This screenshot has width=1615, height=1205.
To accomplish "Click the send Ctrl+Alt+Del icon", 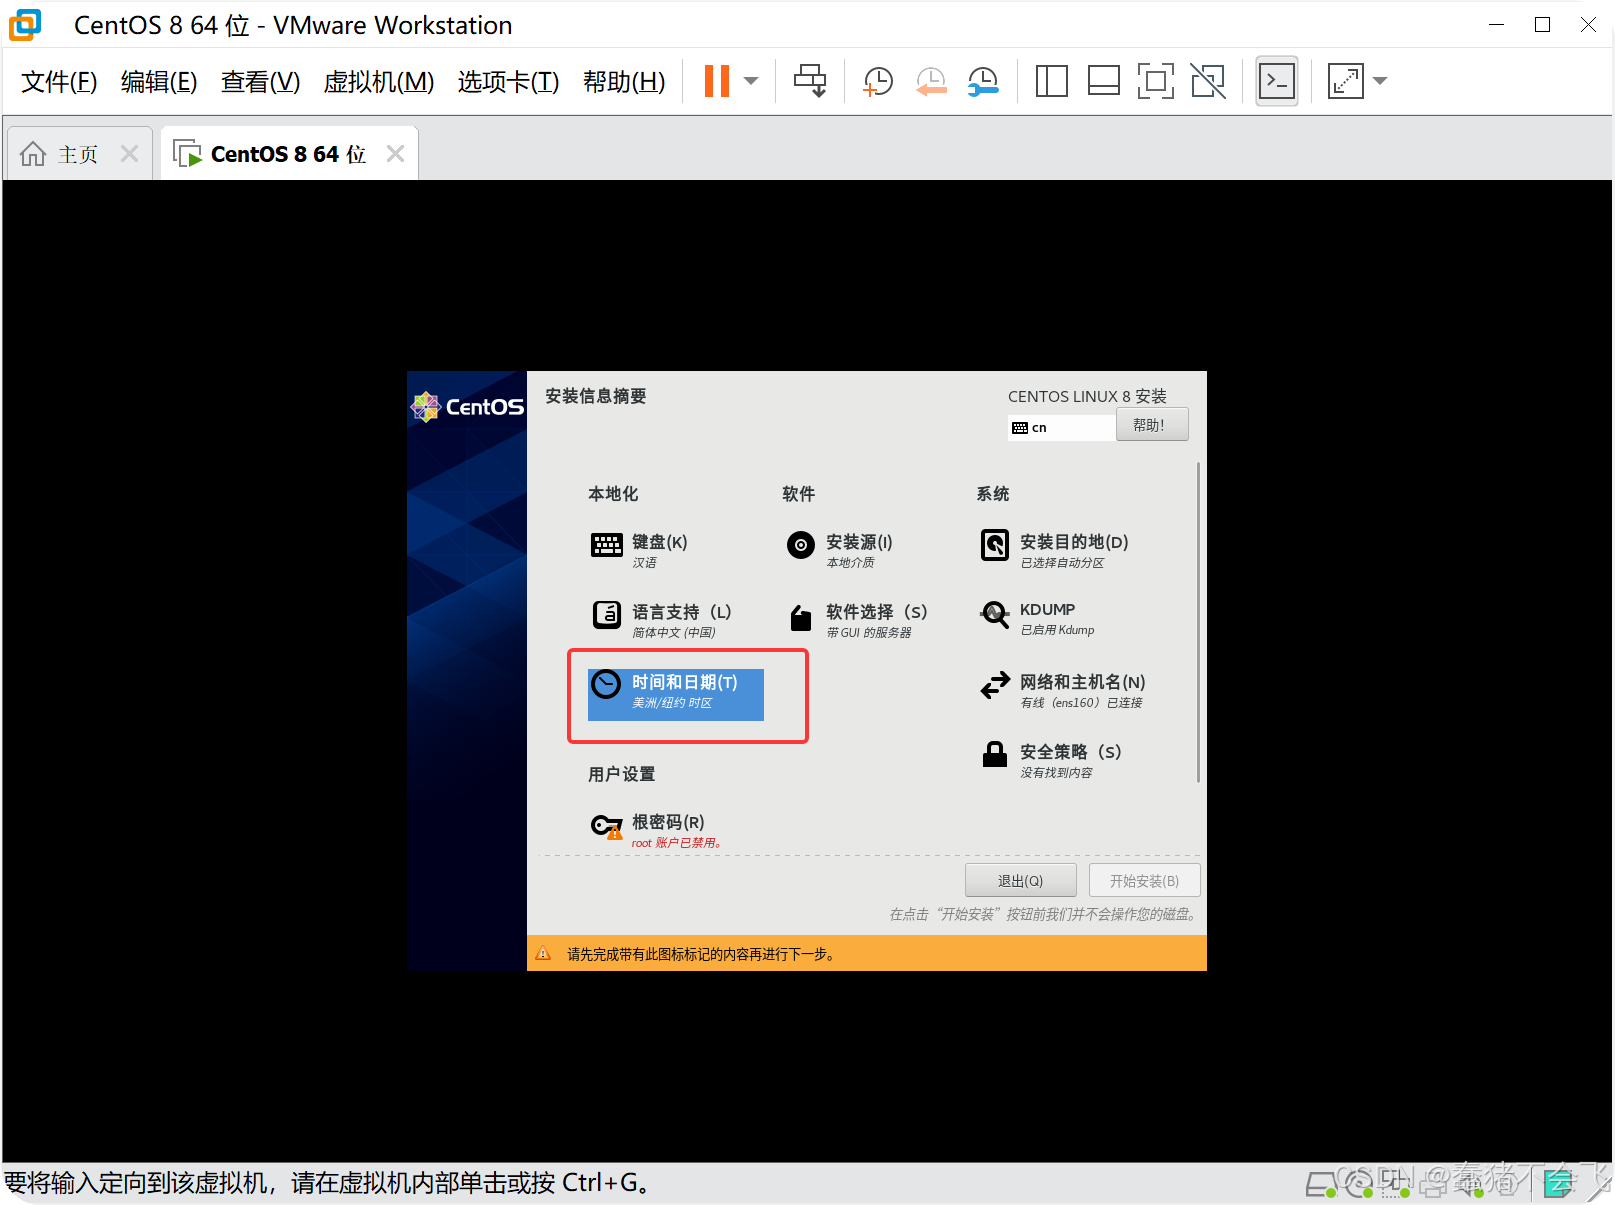I will [x=810, y=81].
